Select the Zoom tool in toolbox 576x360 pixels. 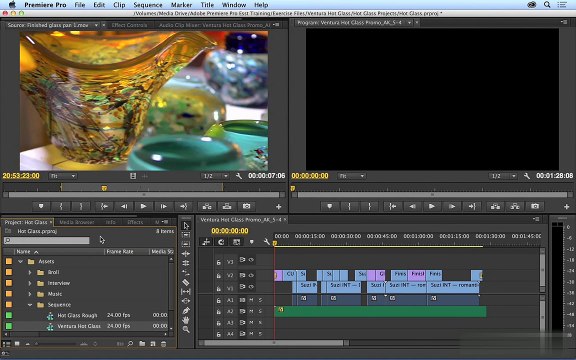point(186,329)
